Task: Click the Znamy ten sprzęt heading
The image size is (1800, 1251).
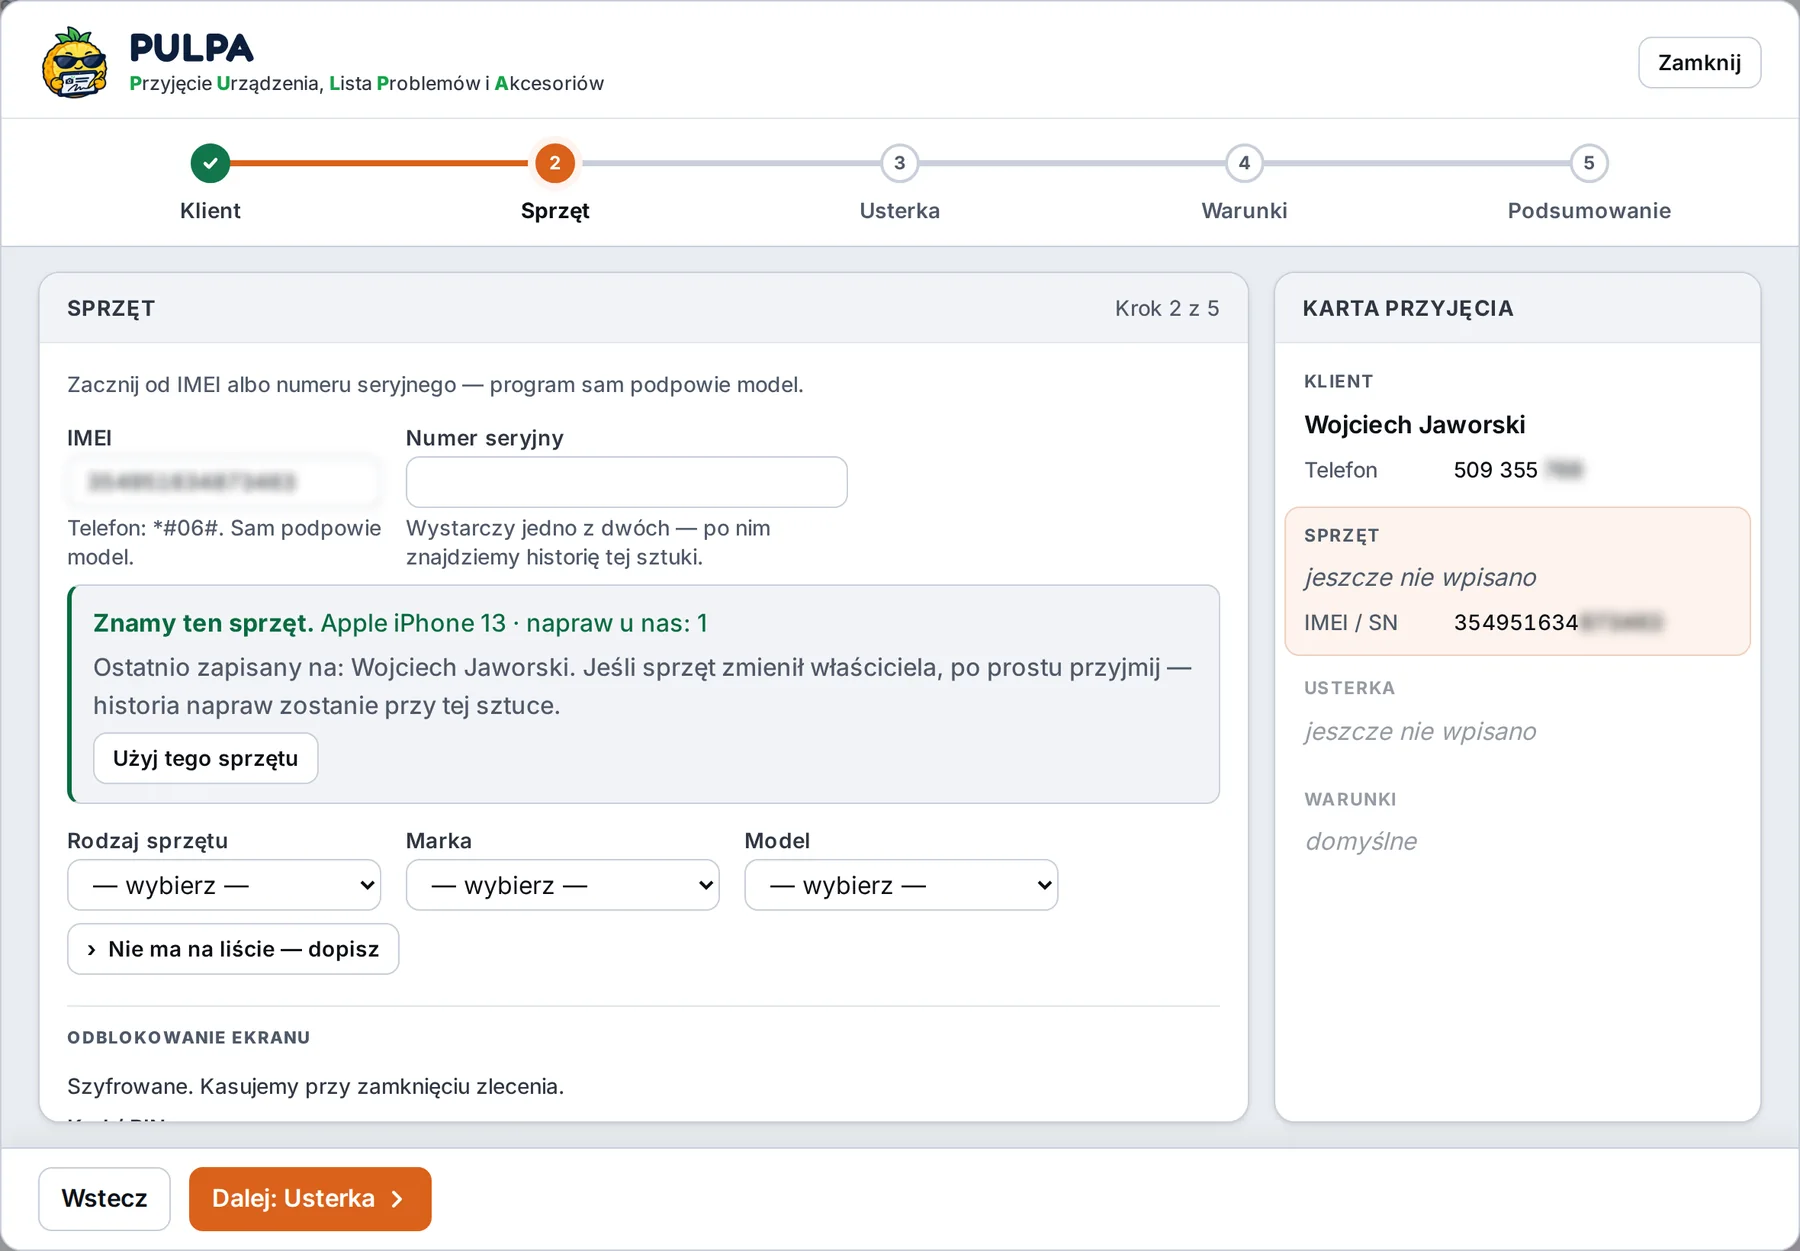Action: coord(203,623)
